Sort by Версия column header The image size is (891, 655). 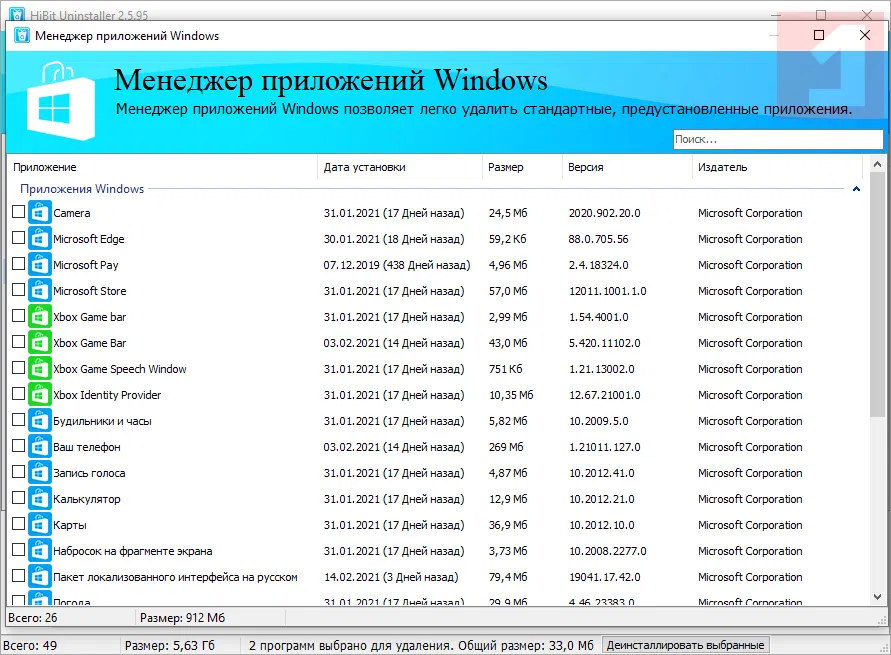click(627, 167)
